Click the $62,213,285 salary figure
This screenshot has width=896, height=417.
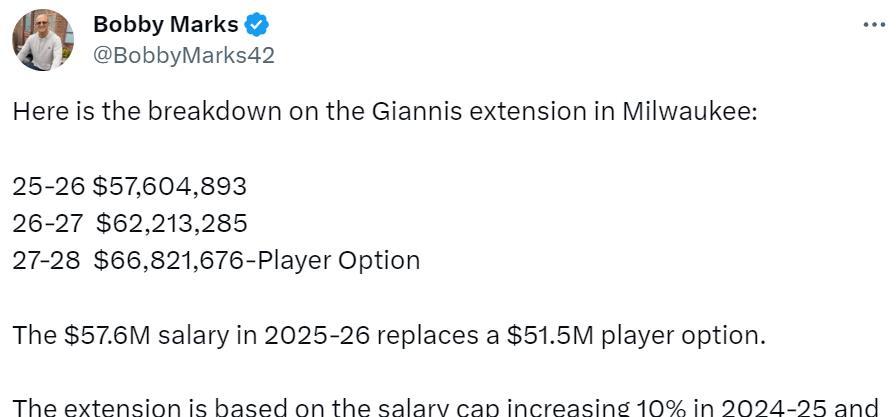tap(171, 223)
